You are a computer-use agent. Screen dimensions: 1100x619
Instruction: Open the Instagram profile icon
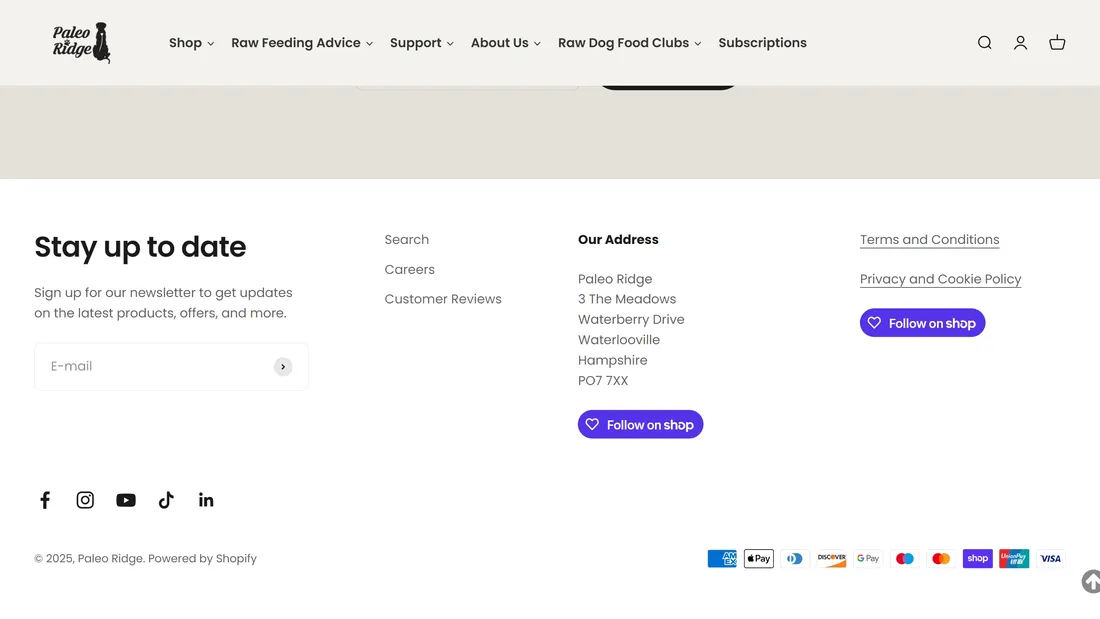click(85, 500)
